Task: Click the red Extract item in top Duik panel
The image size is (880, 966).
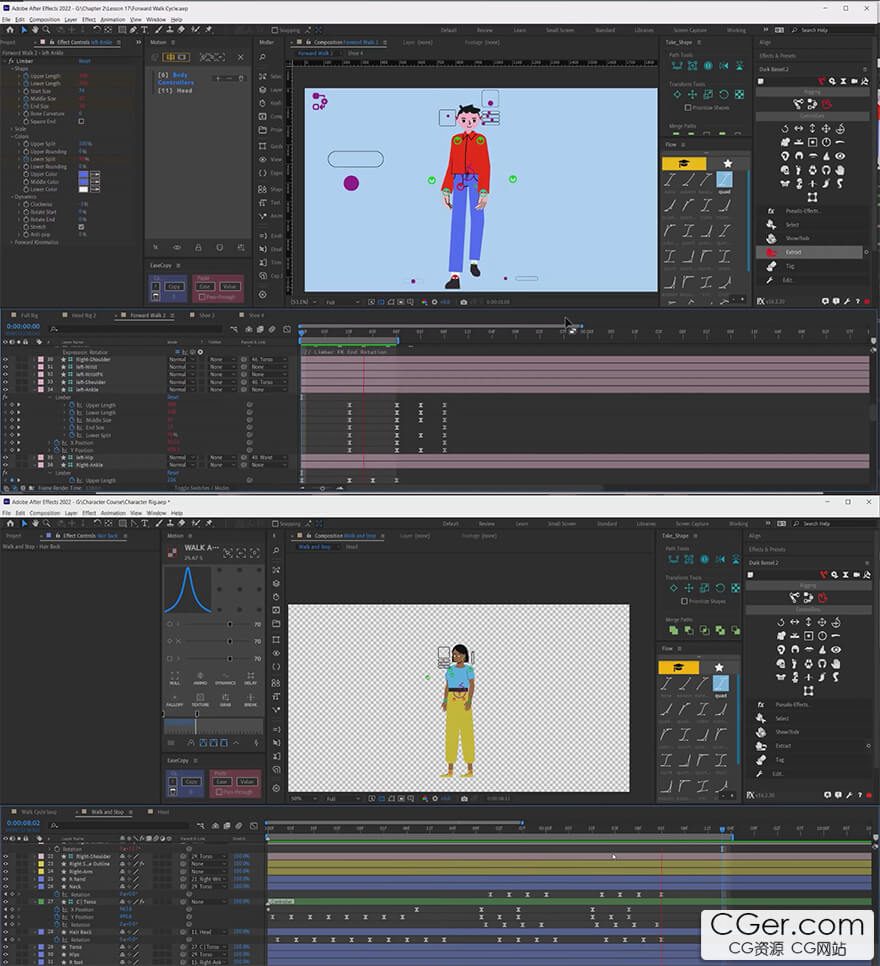Action: (793, 252)
